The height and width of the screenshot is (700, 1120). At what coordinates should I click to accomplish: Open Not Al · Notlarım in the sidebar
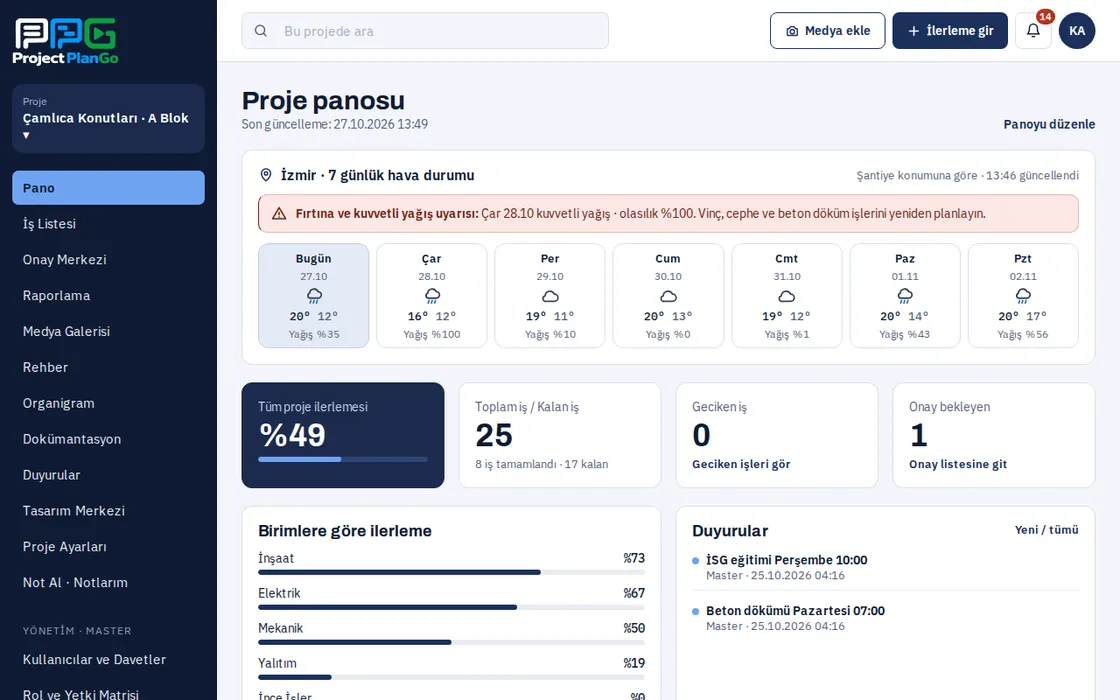109,582
